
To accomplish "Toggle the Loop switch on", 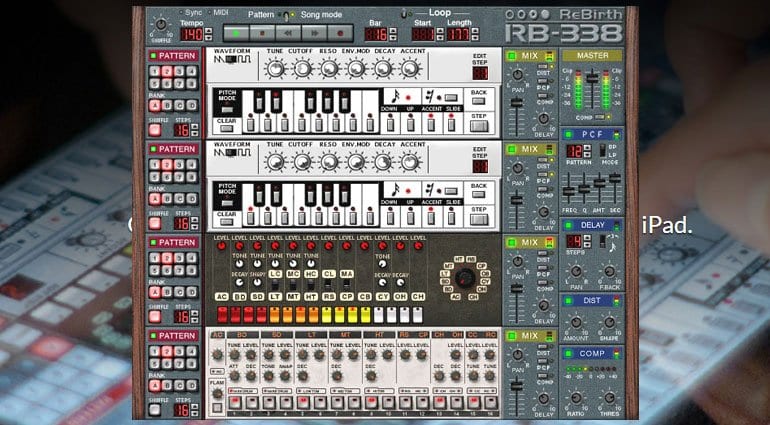I will click(x=406, y=14).
